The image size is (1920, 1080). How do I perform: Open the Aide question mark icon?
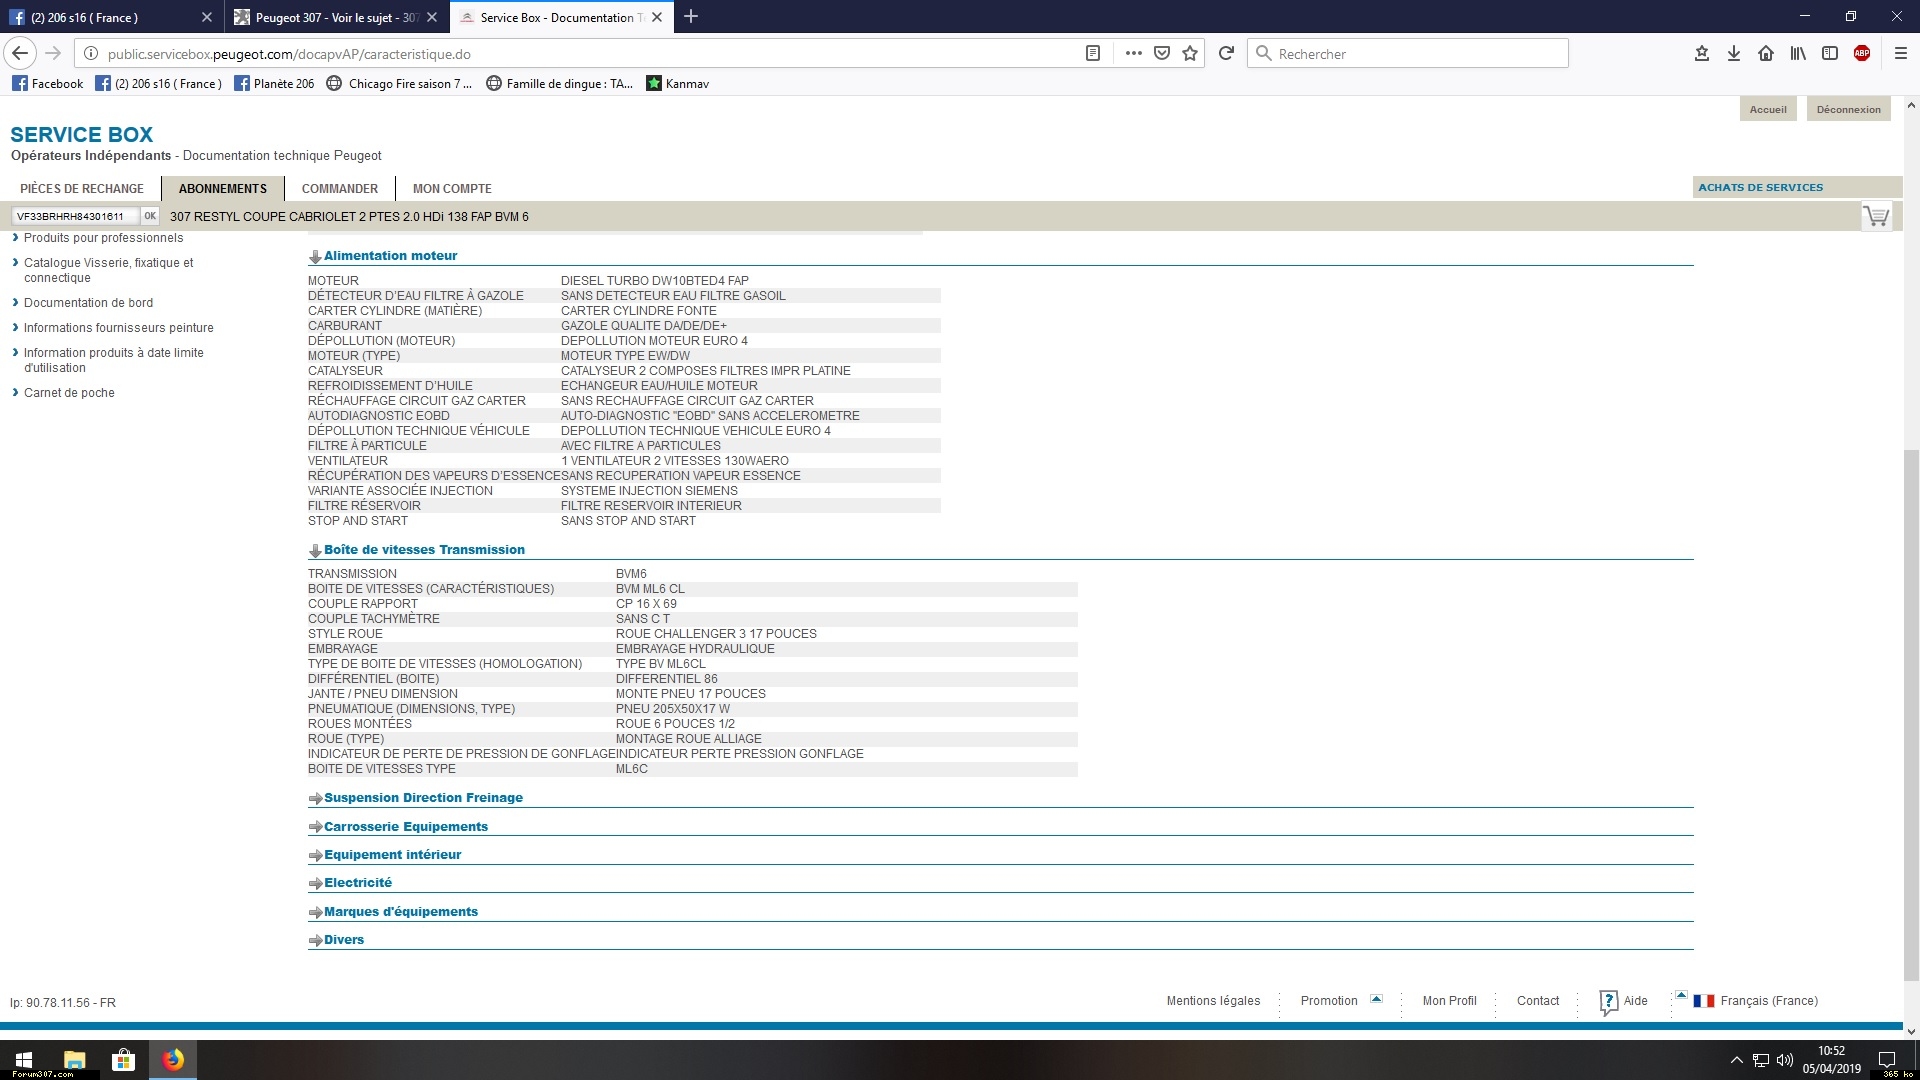pos(1608,1001)
